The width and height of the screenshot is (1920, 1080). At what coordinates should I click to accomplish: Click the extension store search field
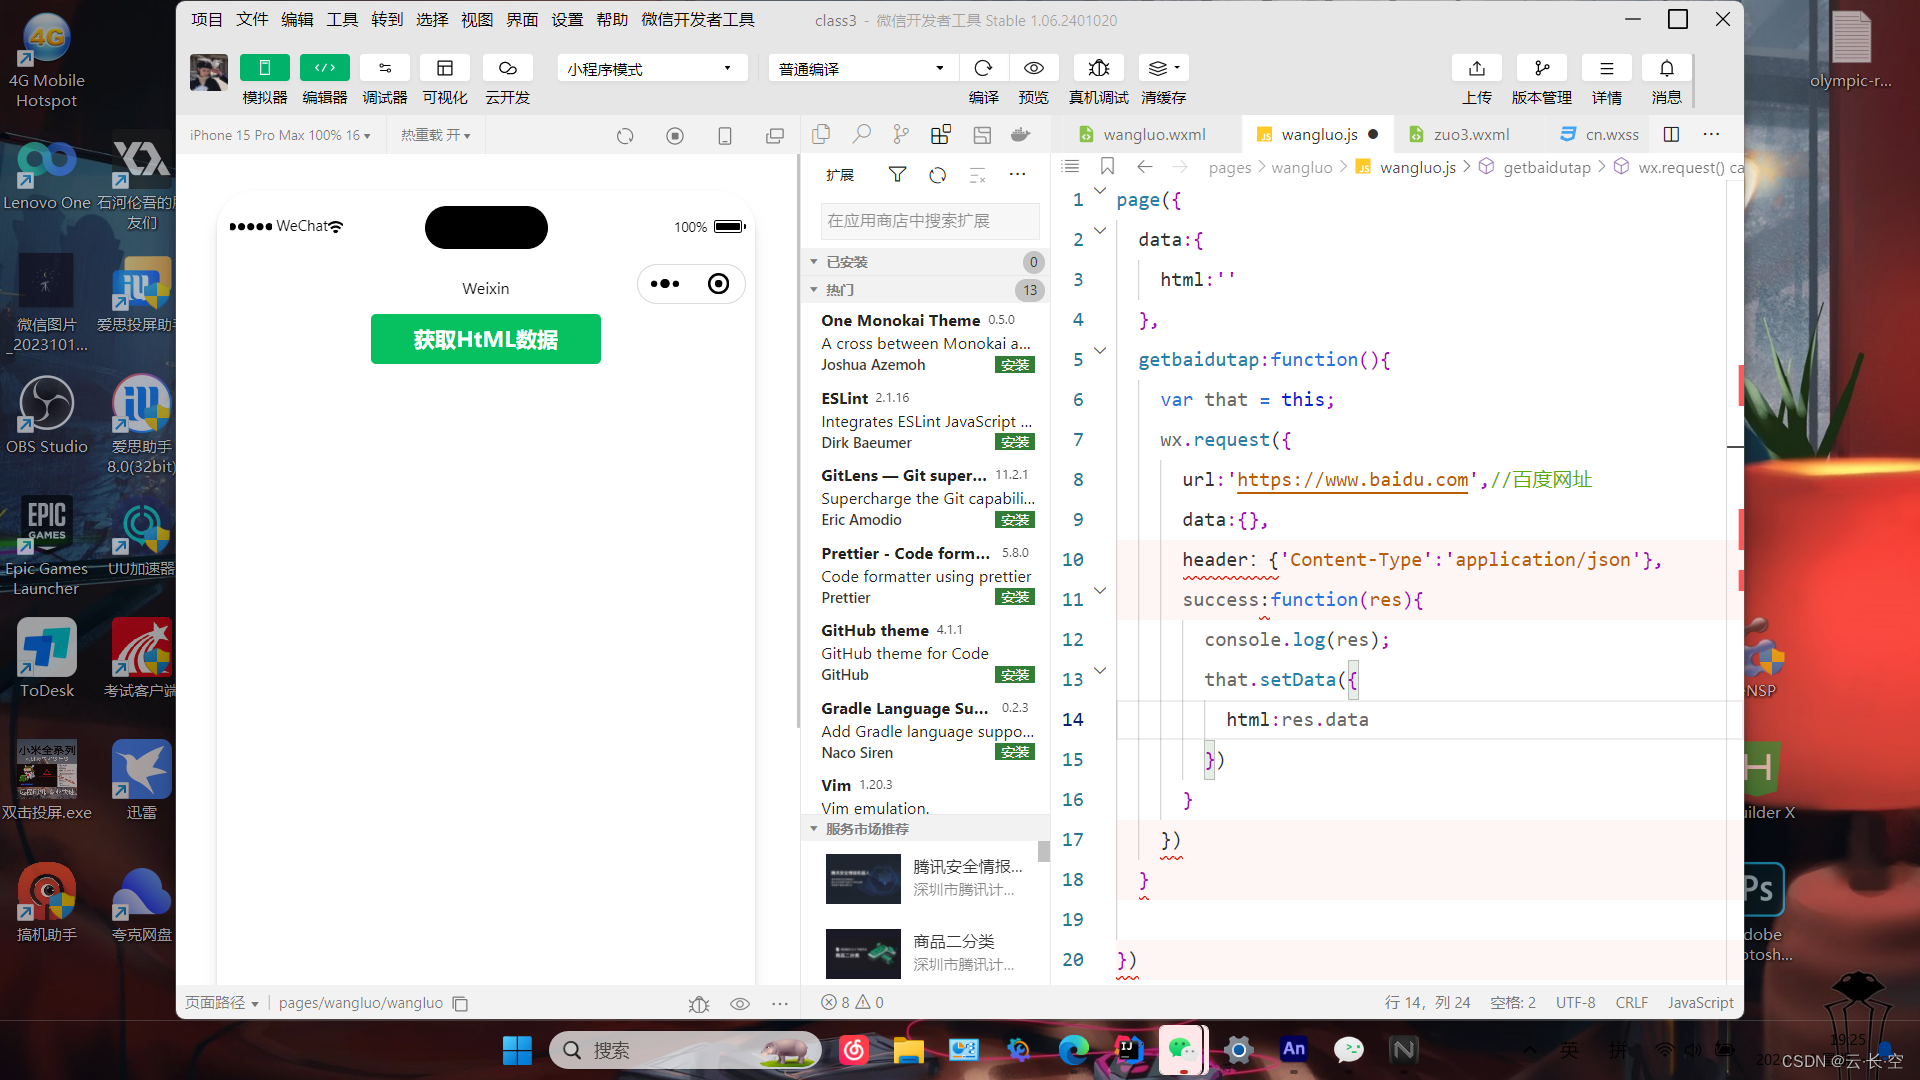tap(929, 221)
